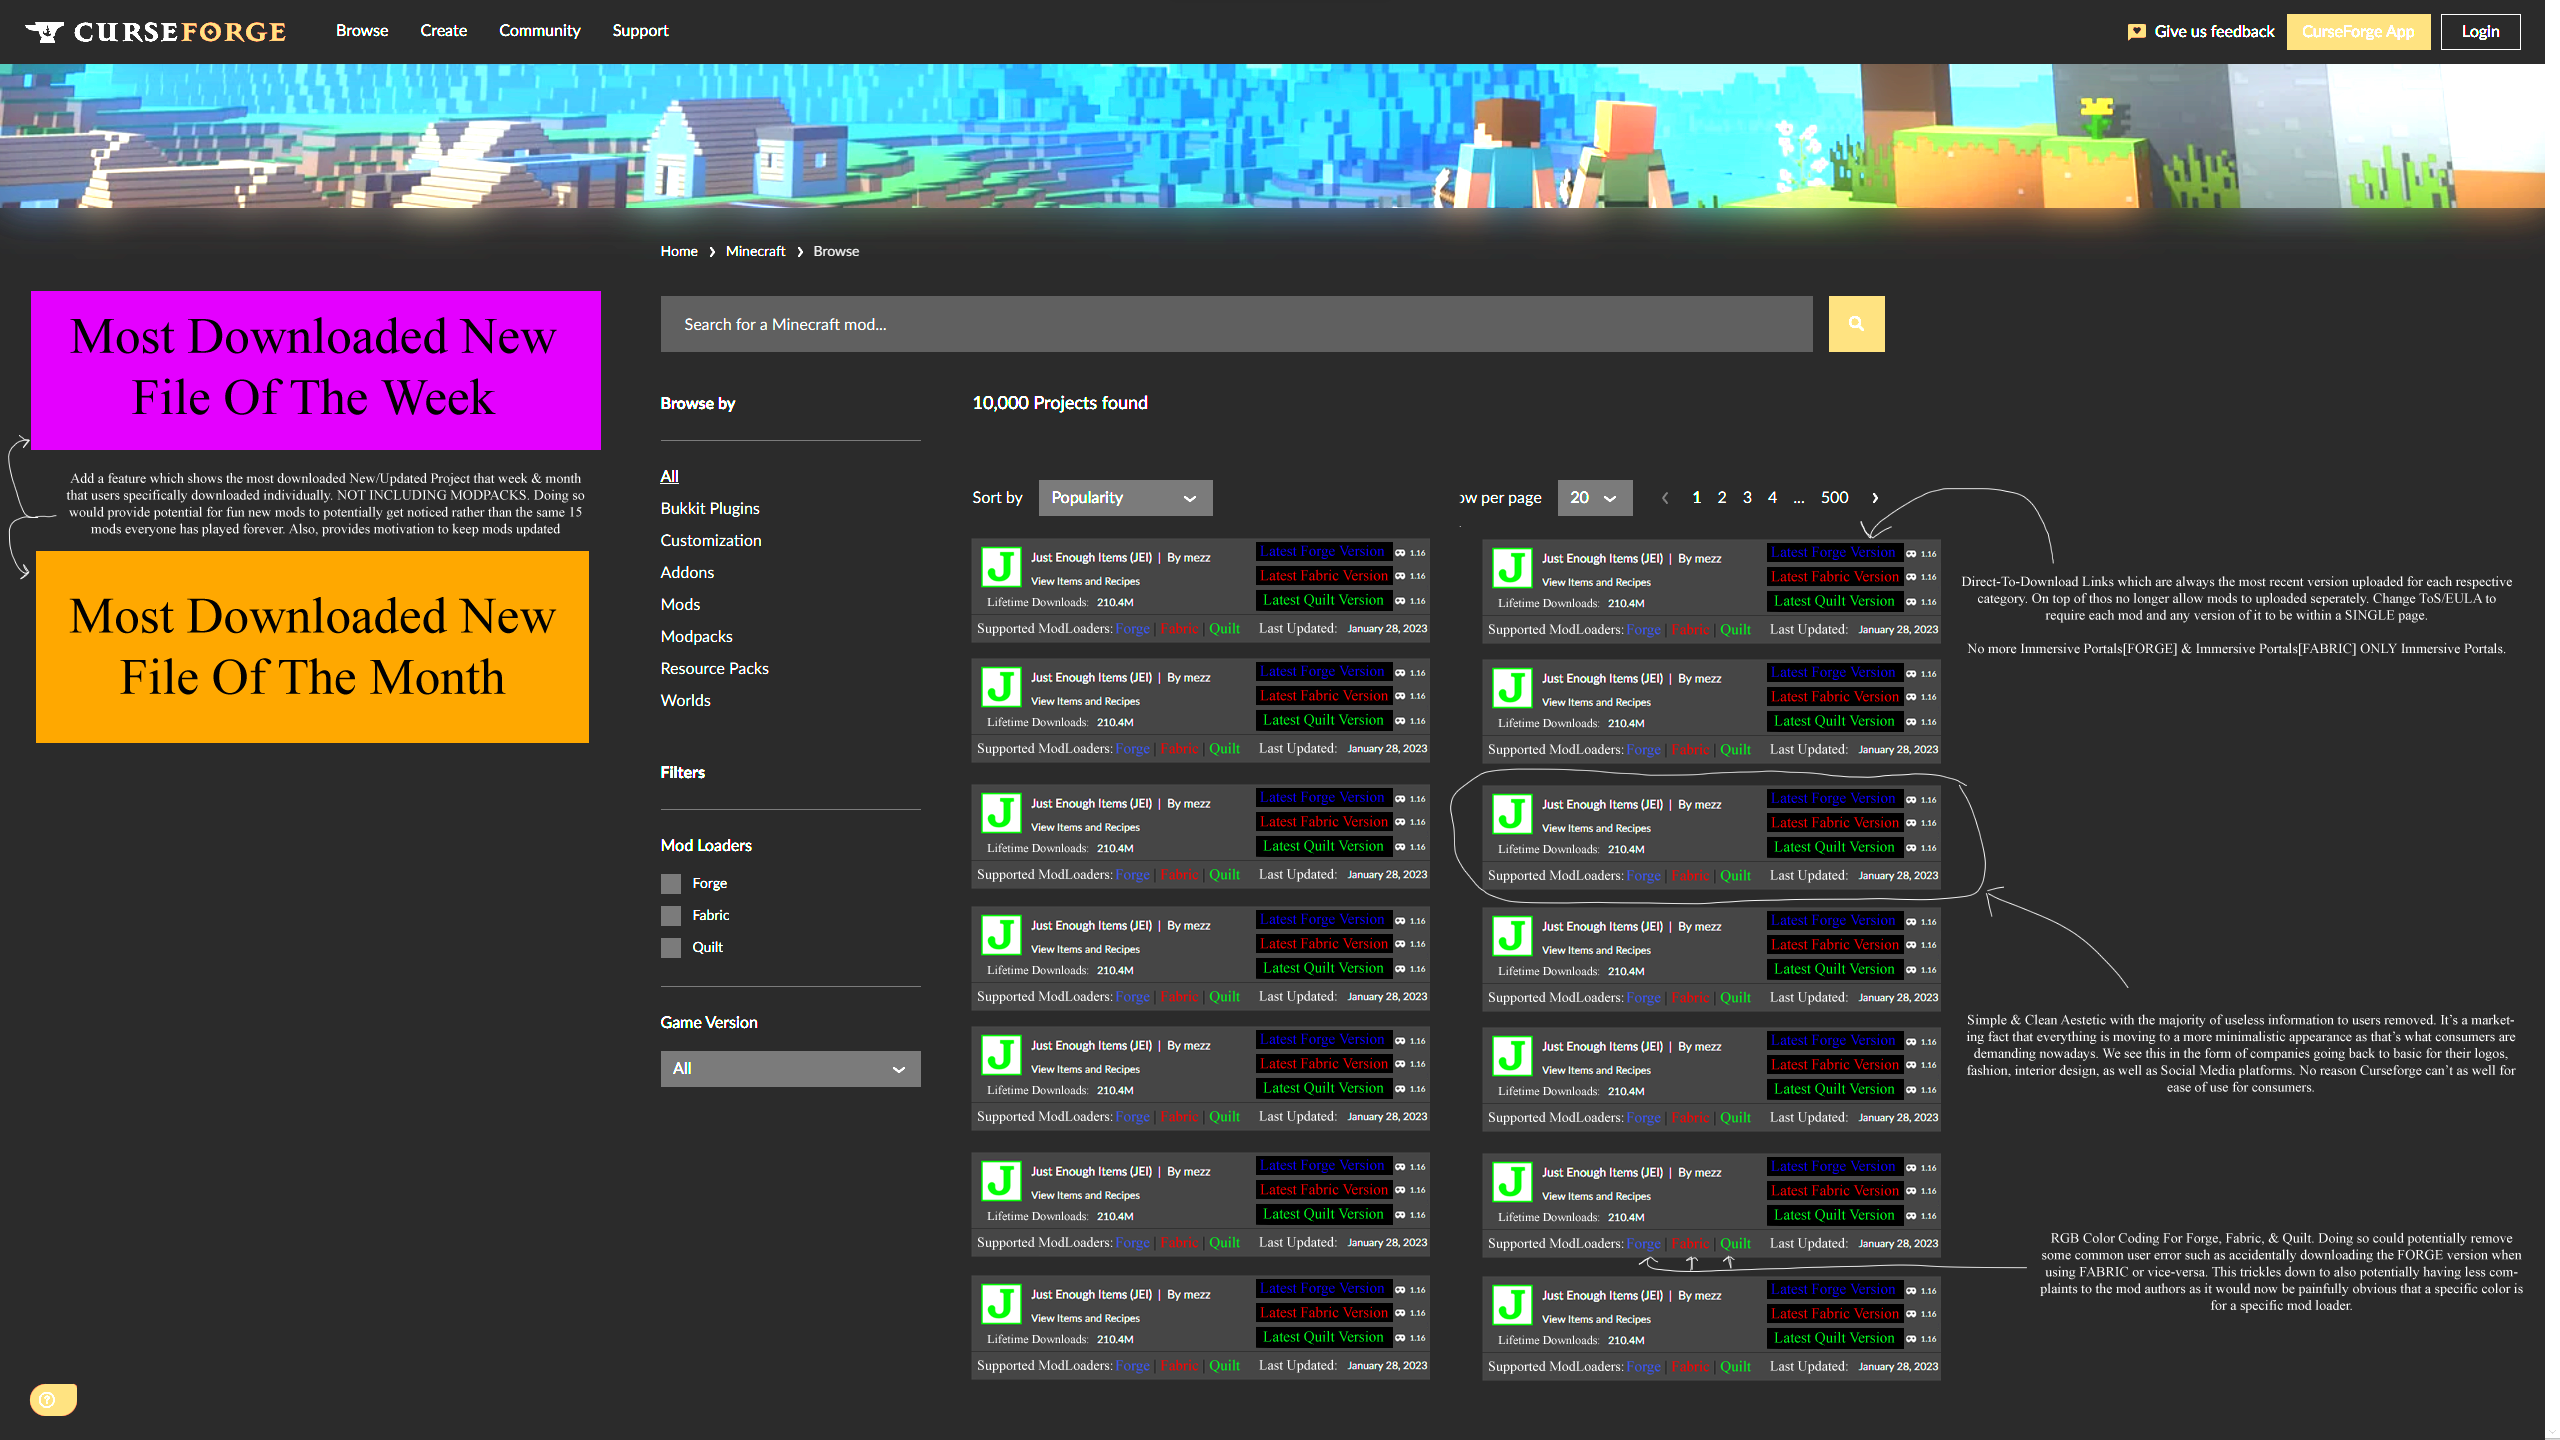Toggle the Quilt mod loader checkbox
The height and width of the screenshot is (1440, 2560).
click(671, 948)
